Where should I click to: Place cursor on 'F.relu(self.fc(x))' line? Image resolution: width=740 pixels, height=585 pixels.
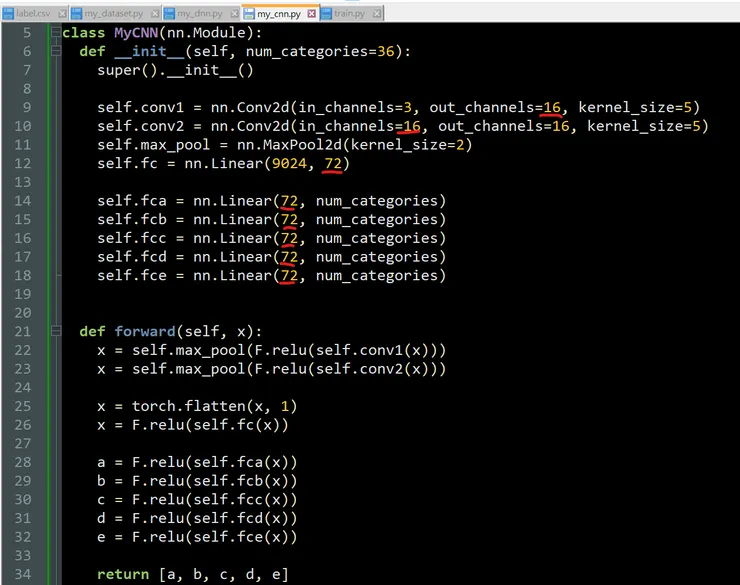click(210, 425)
